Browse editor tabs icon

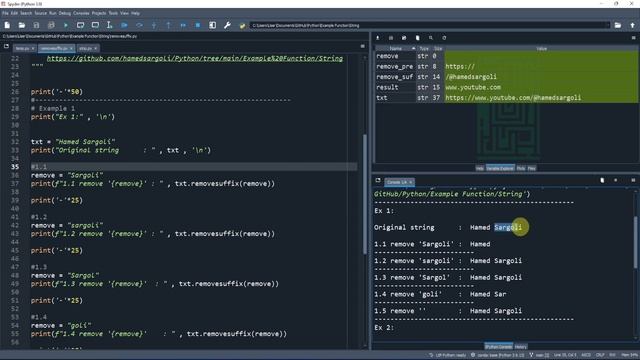pos(6,47)
